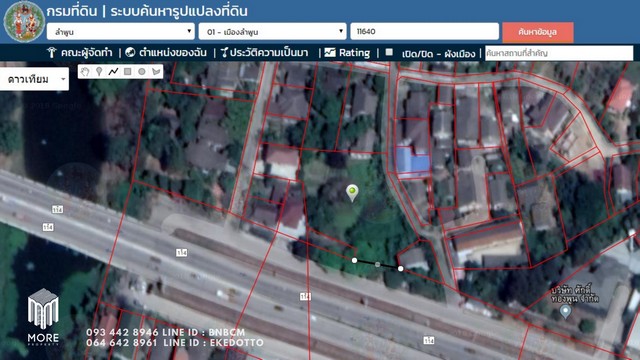Open the ประวัติความเป็นมา history menu

click(x=264, y=53)
